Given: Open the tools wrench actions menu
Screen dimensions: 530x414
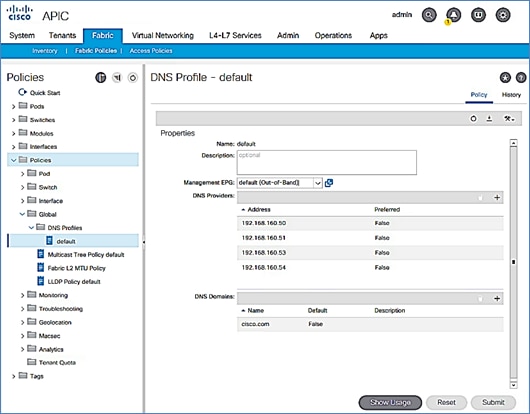Looking at the screenshot, I should pos(509,119).
